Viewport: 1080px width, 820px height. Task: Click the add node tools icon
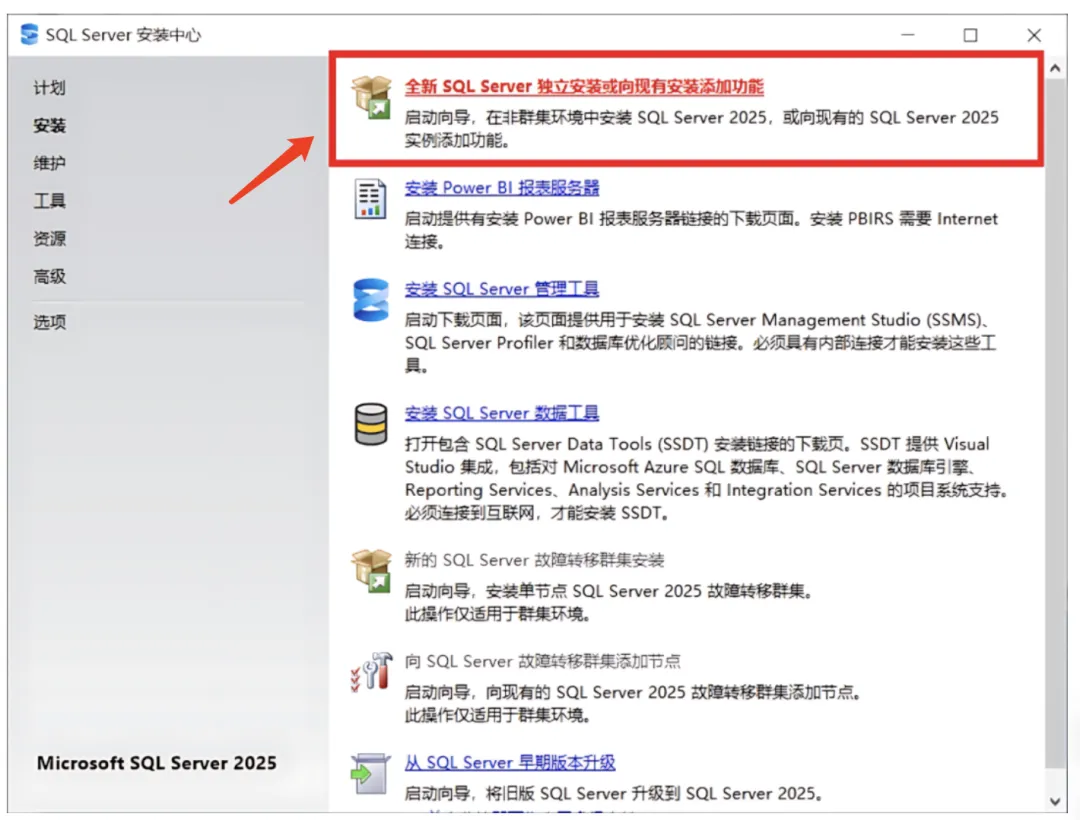click(x=371, y=672)
